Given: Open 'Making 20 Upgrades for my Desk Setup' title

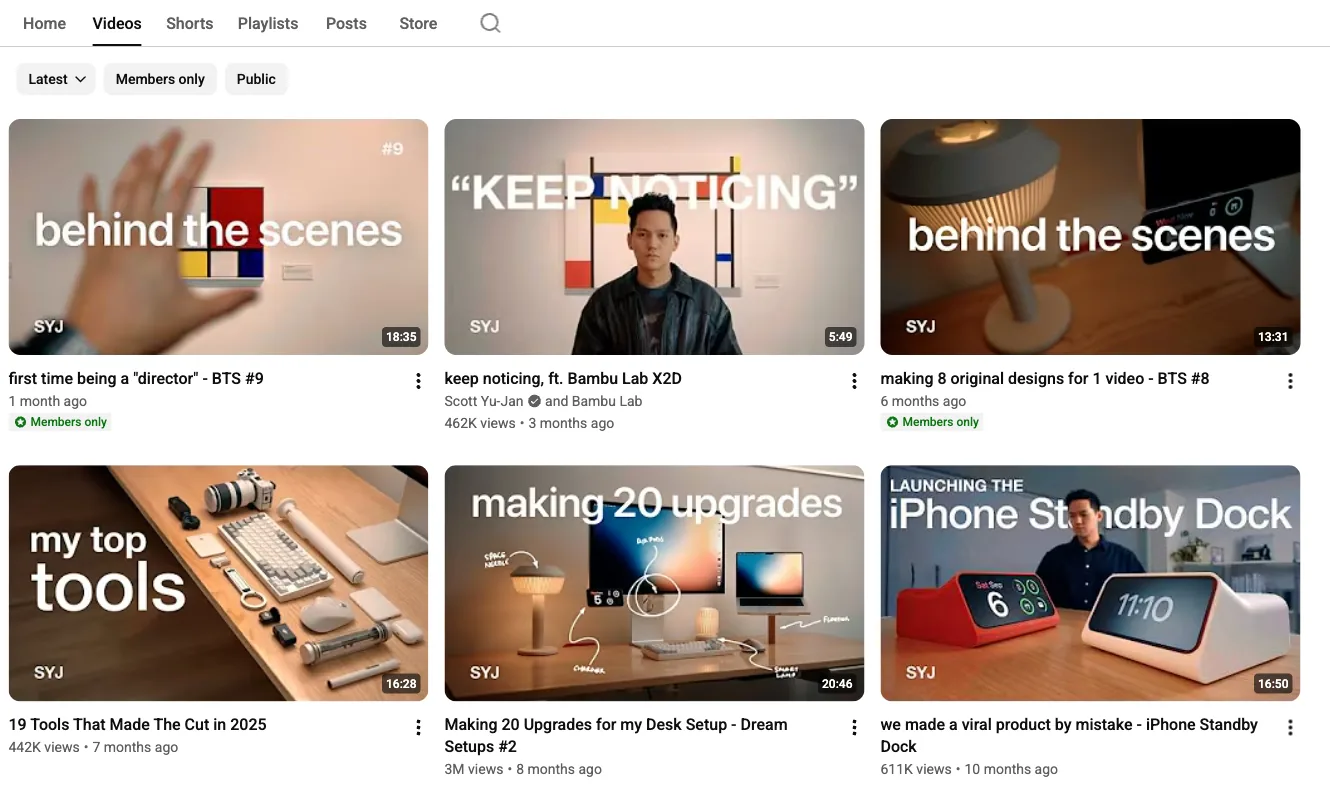Looking at the screenshot, I should point(616,735).
